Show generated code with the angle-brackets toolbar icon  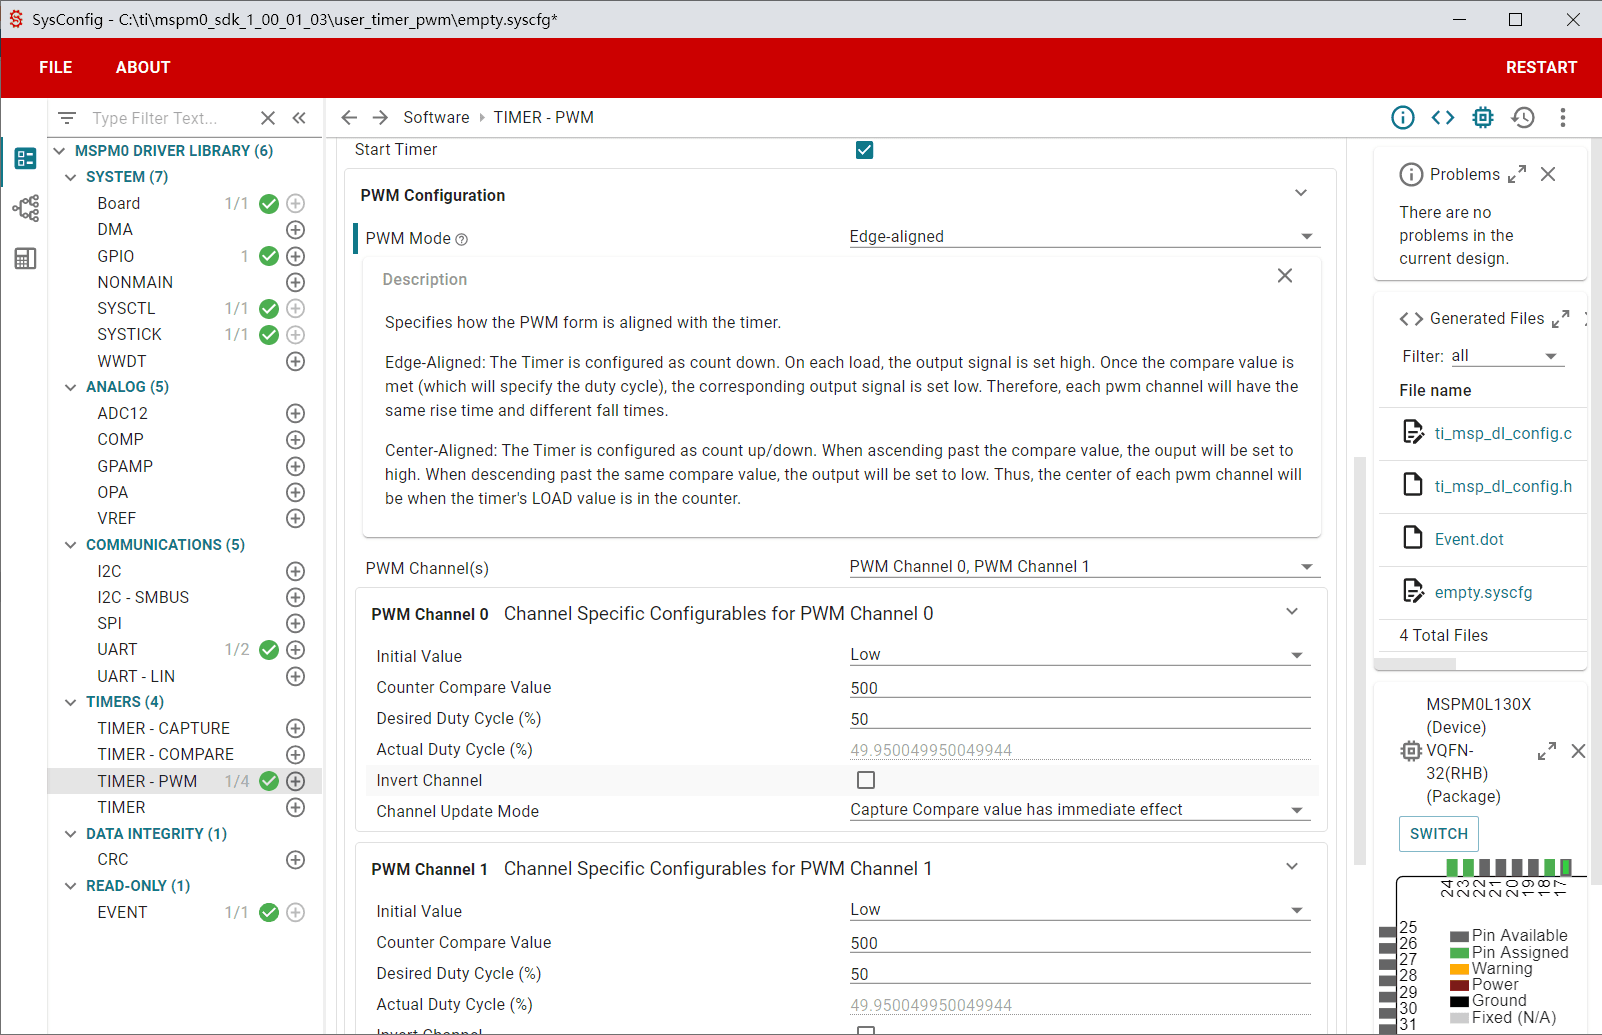1442,118
